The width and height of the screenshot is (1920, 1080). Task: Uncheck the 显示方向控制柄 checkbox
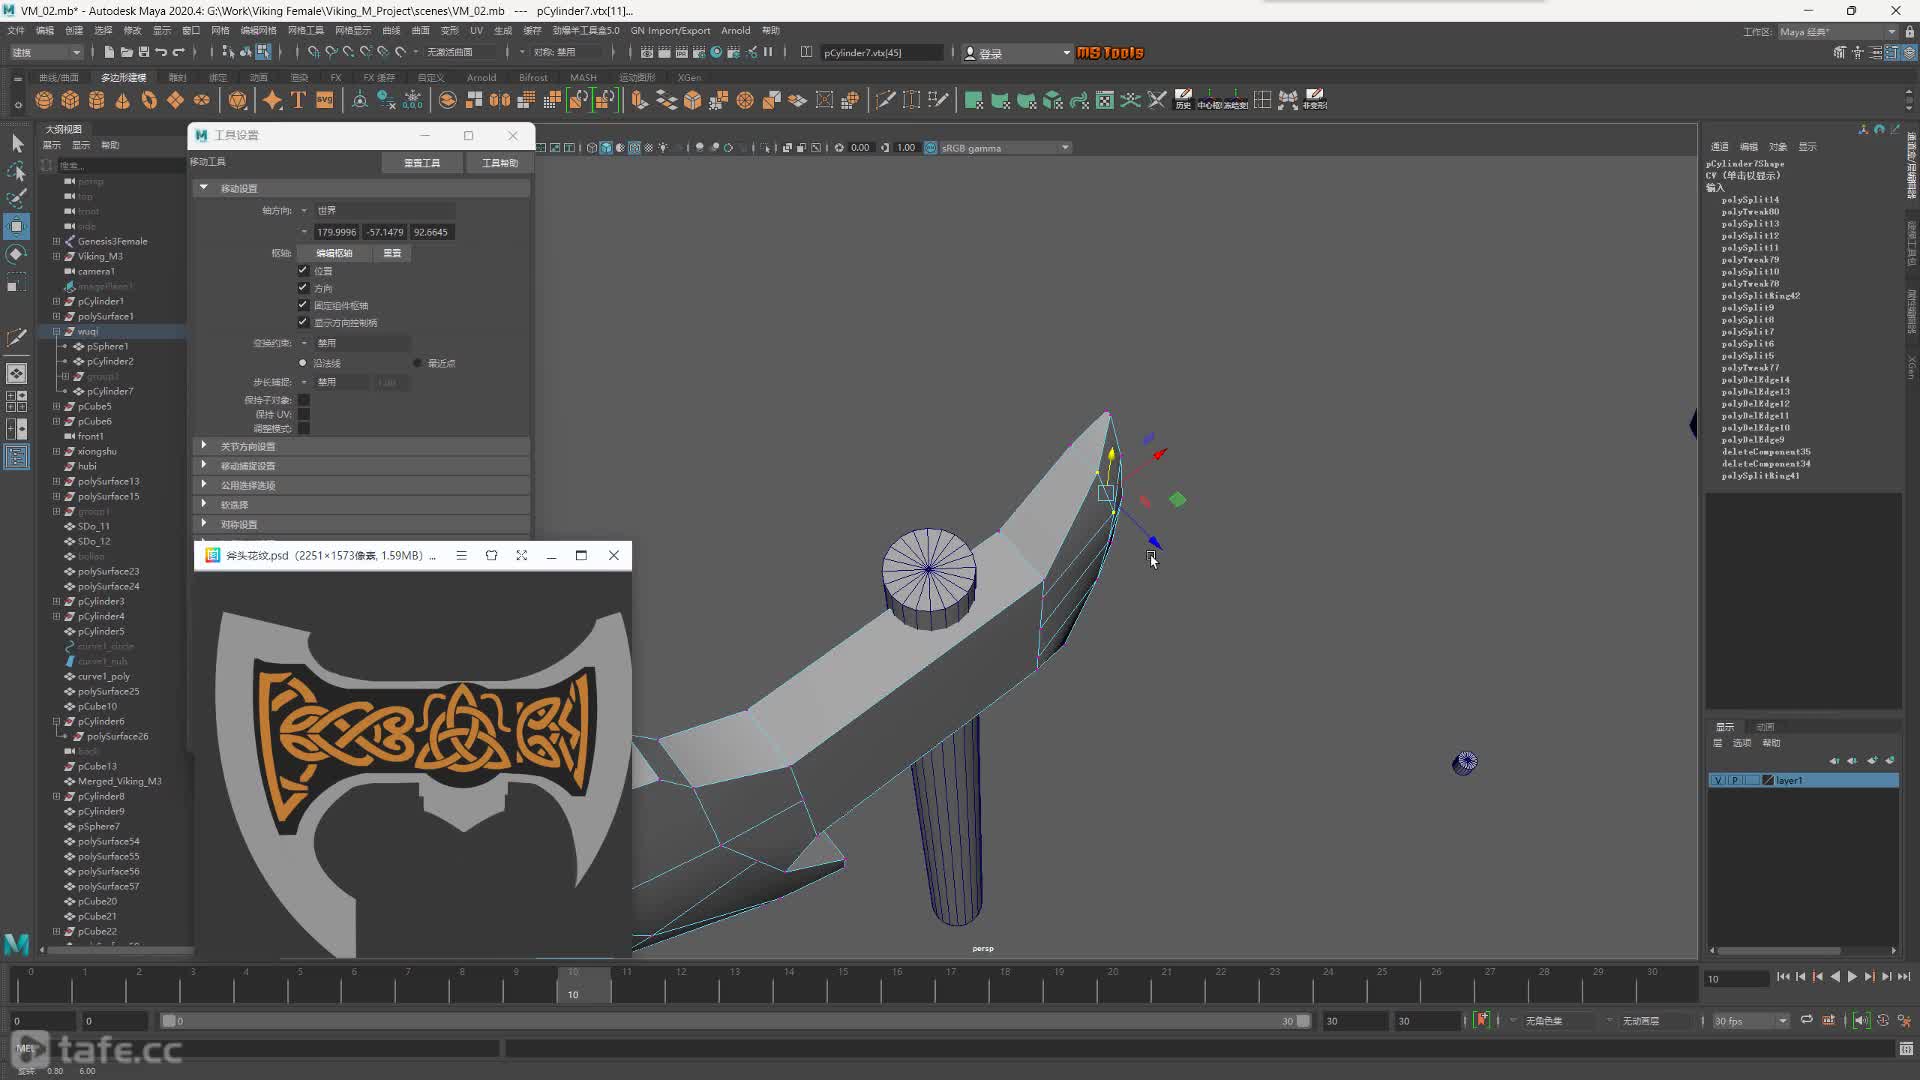click(x=303, y=322)
